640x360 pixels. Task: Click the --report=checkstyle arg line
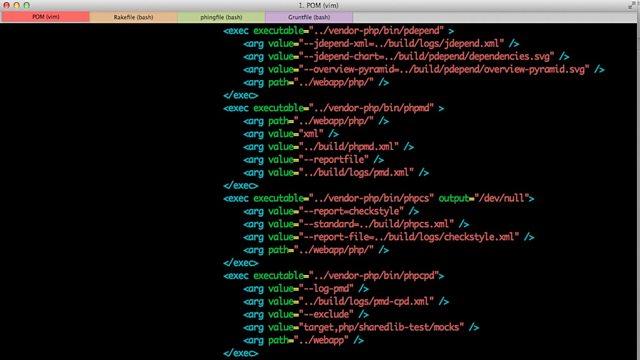(331, 211)
